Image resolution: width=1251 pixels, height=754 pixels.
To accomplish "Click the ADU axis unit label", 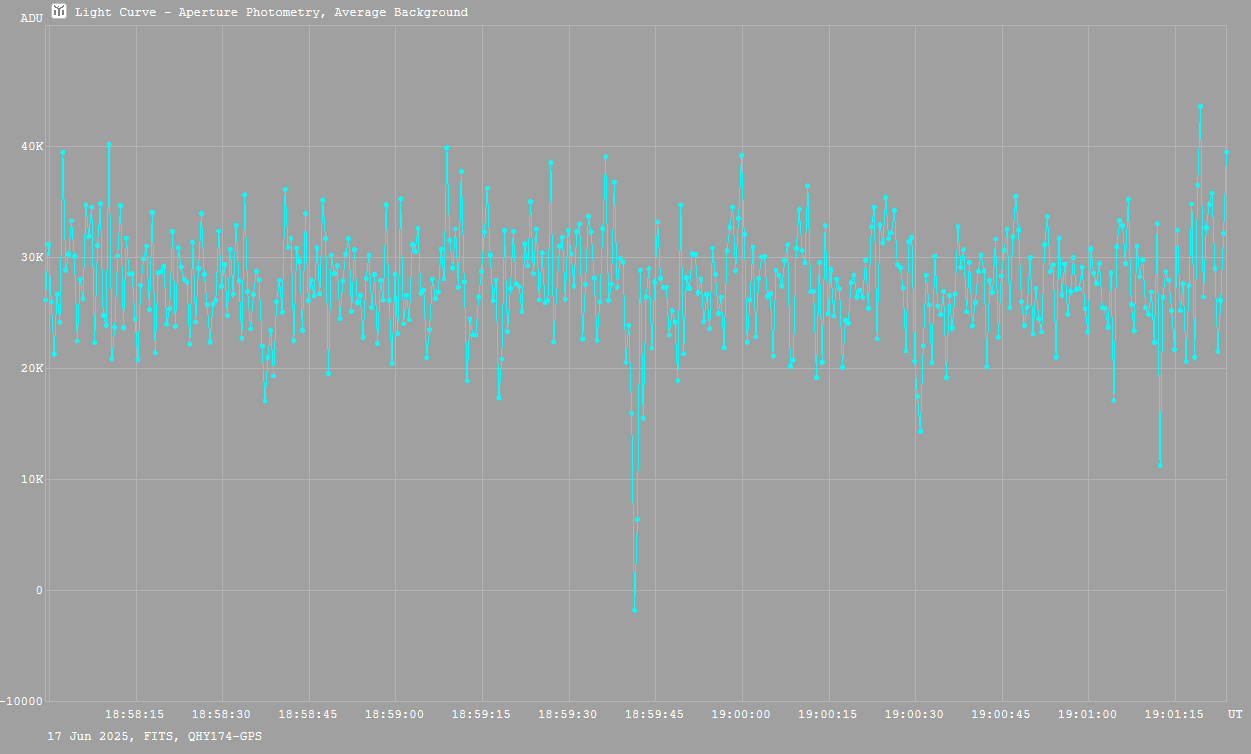I will click(31, 18).
